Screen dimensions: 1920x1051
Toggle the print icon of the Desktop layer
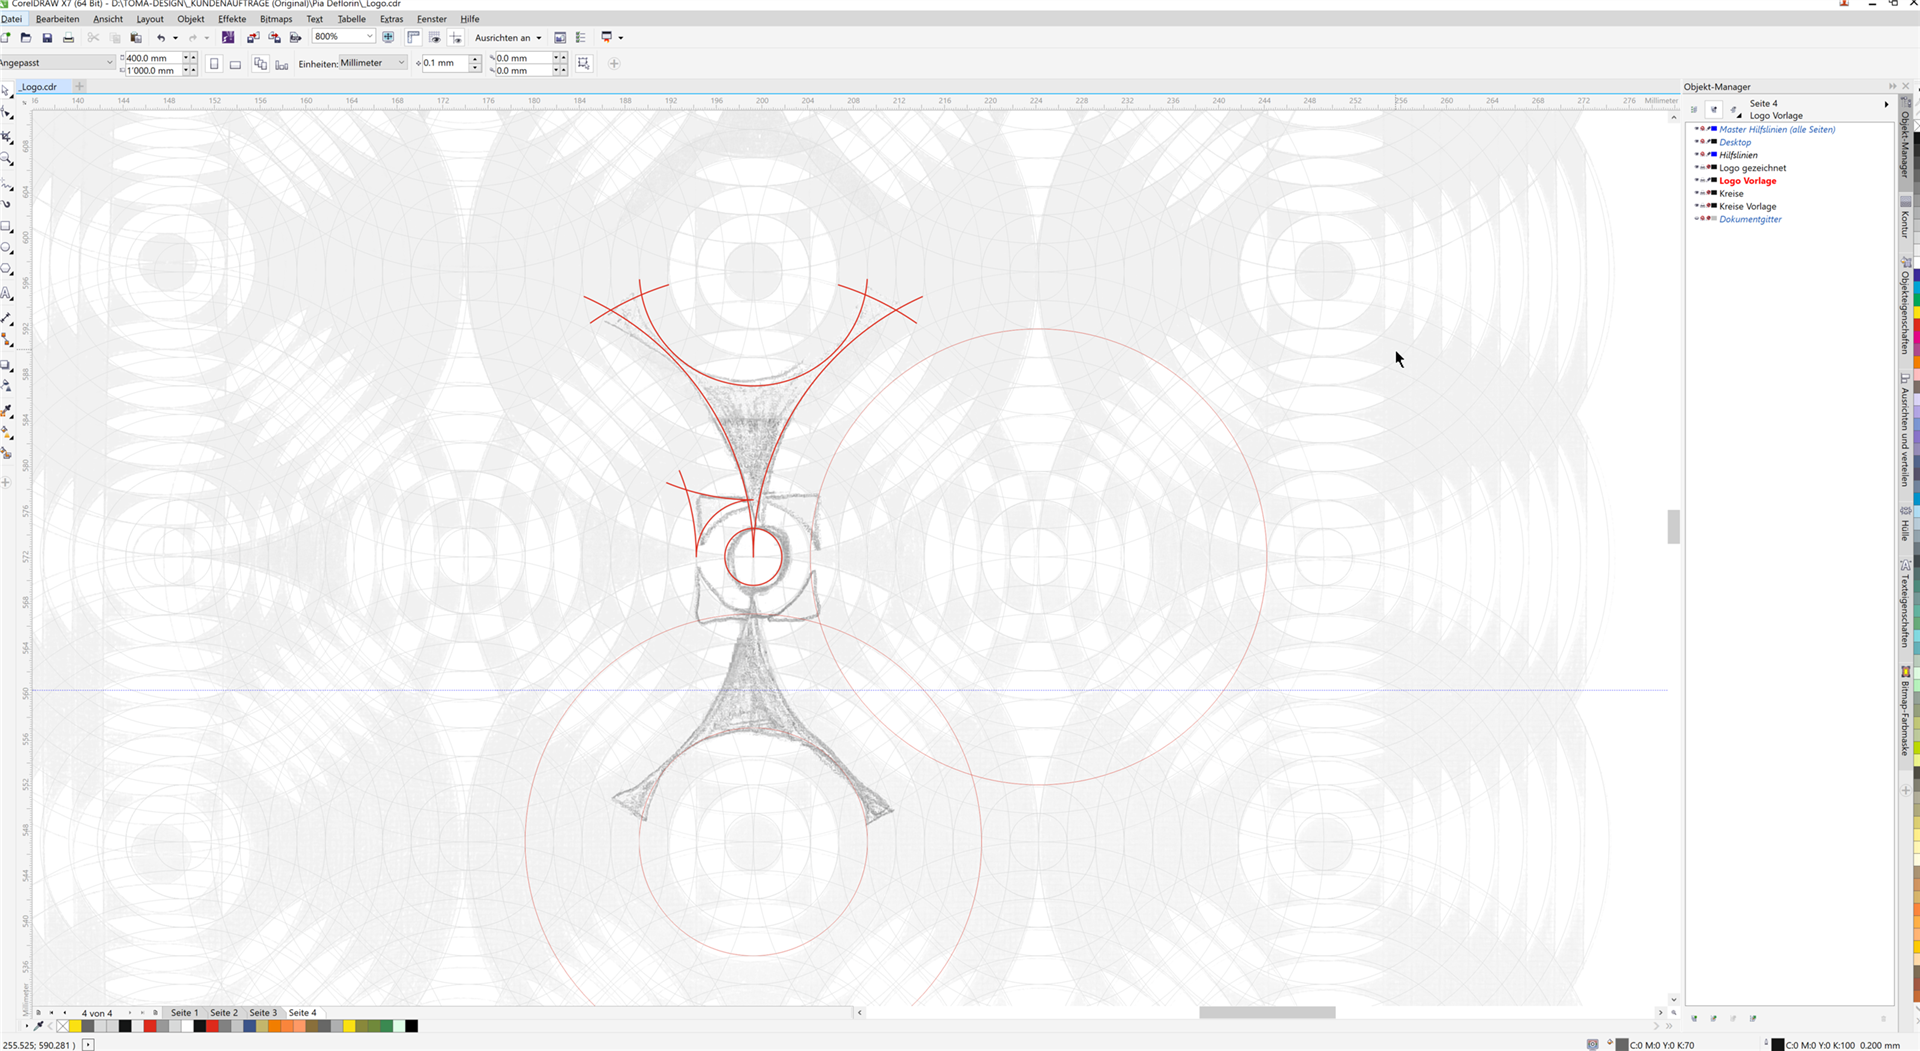[x=1703, y=142]
